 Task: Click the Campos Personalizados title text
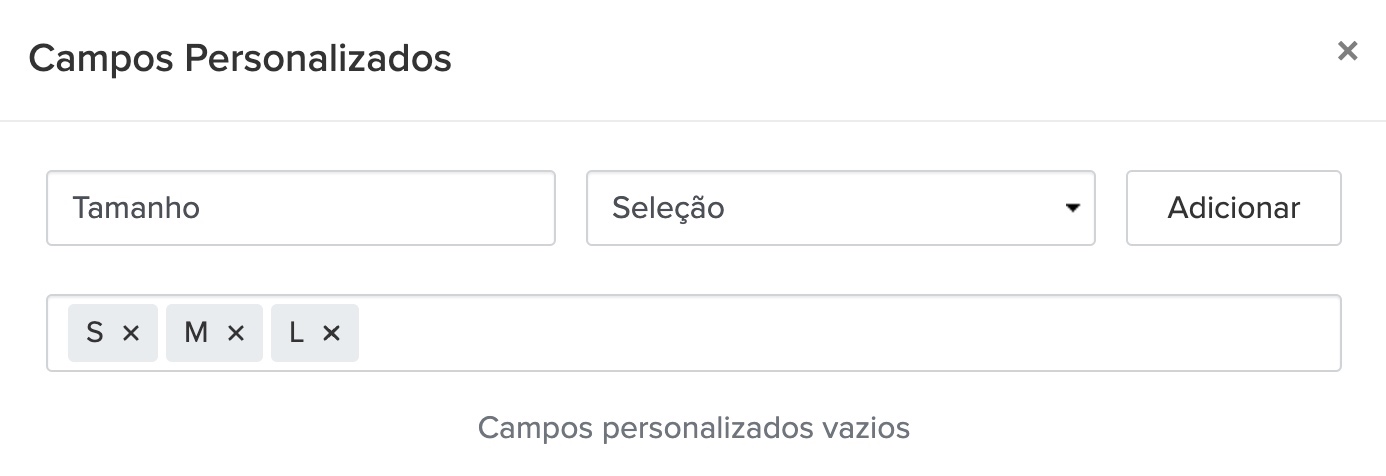pos(240,59)
